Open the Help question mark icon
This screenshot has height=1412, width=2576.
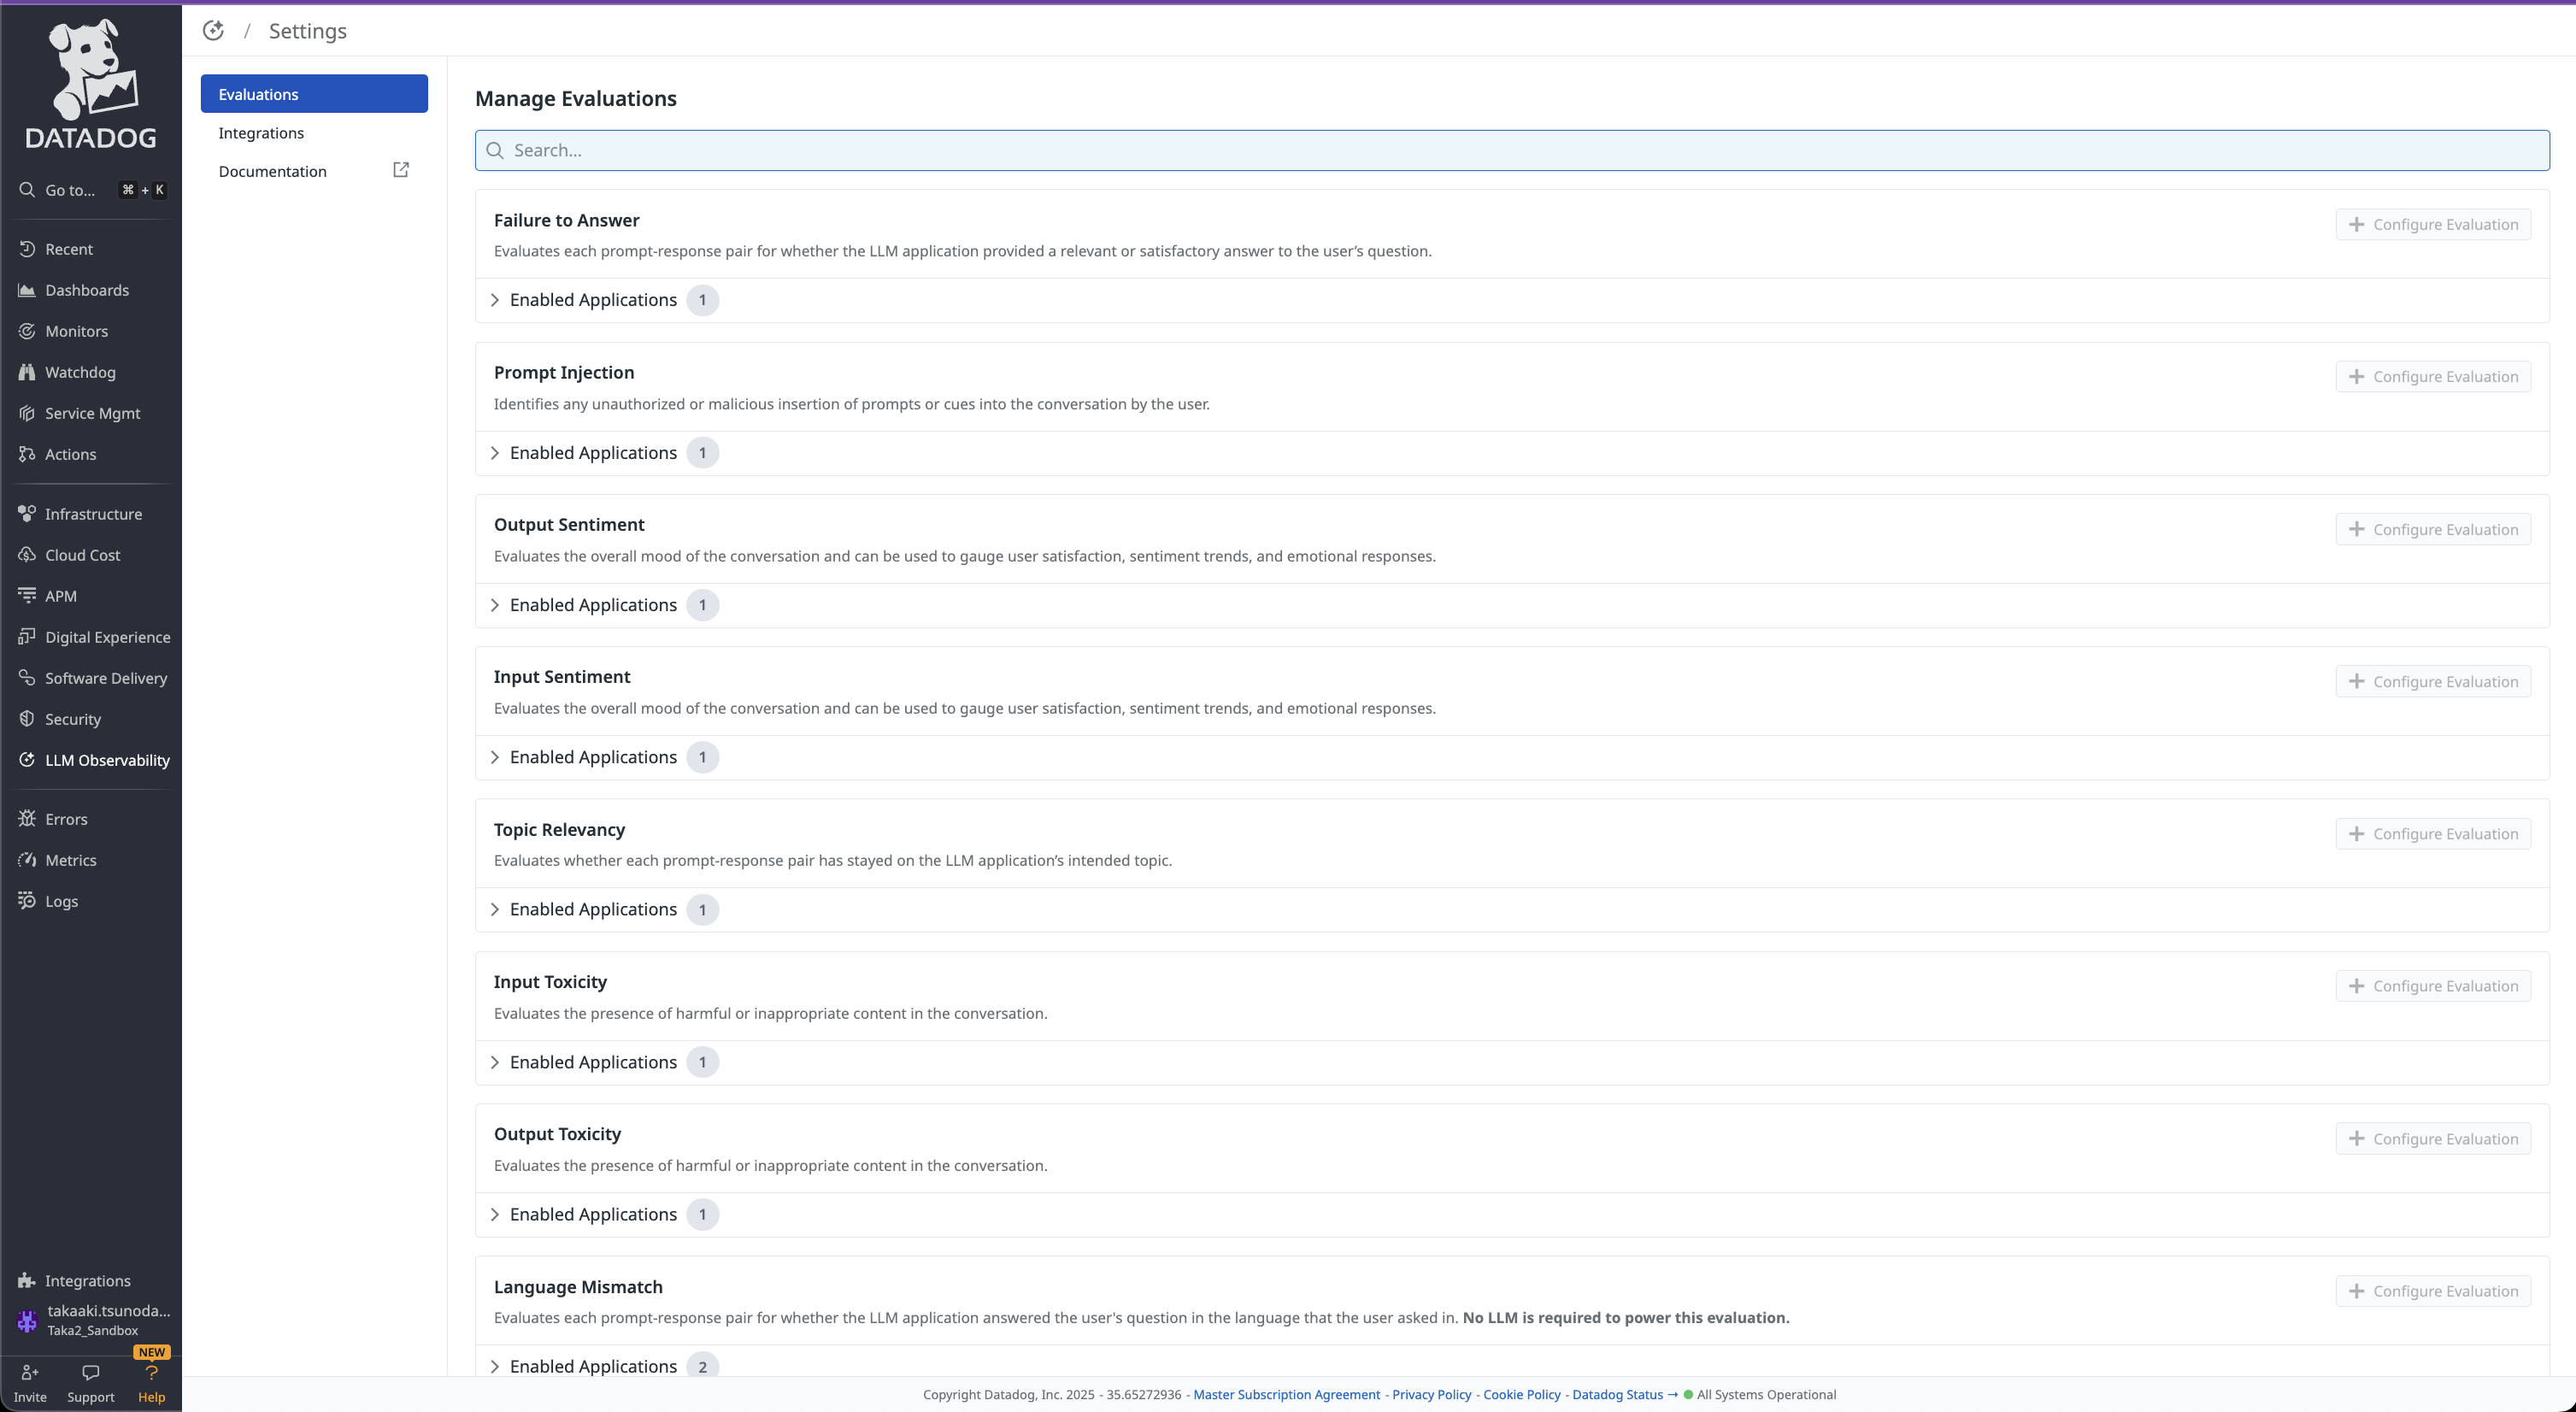tap(151, 1374)
